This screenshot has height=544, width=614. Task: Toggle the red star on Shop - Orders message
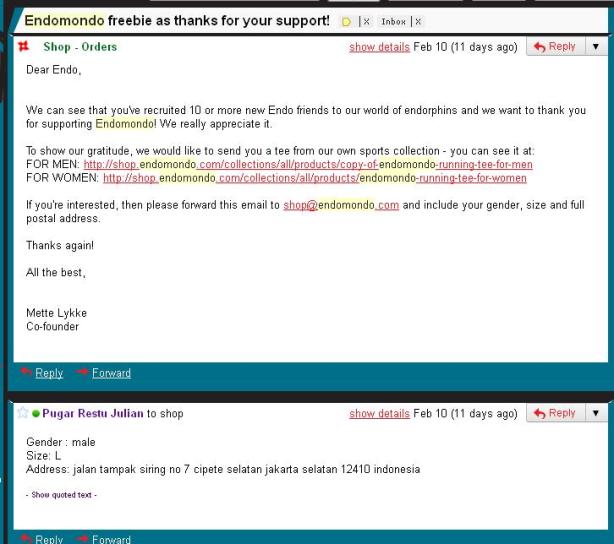[x=23, y=47]
